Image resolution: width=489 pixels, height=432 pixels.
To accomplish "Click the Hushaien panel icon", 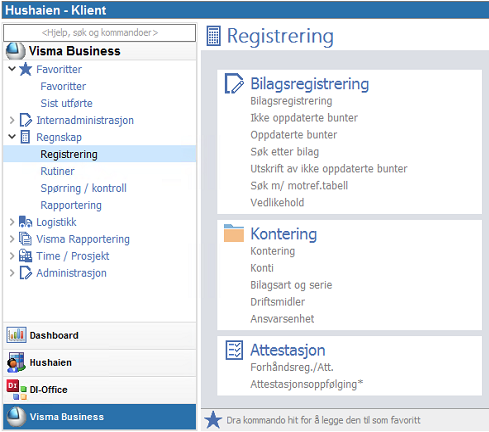I will coord(16,362).
